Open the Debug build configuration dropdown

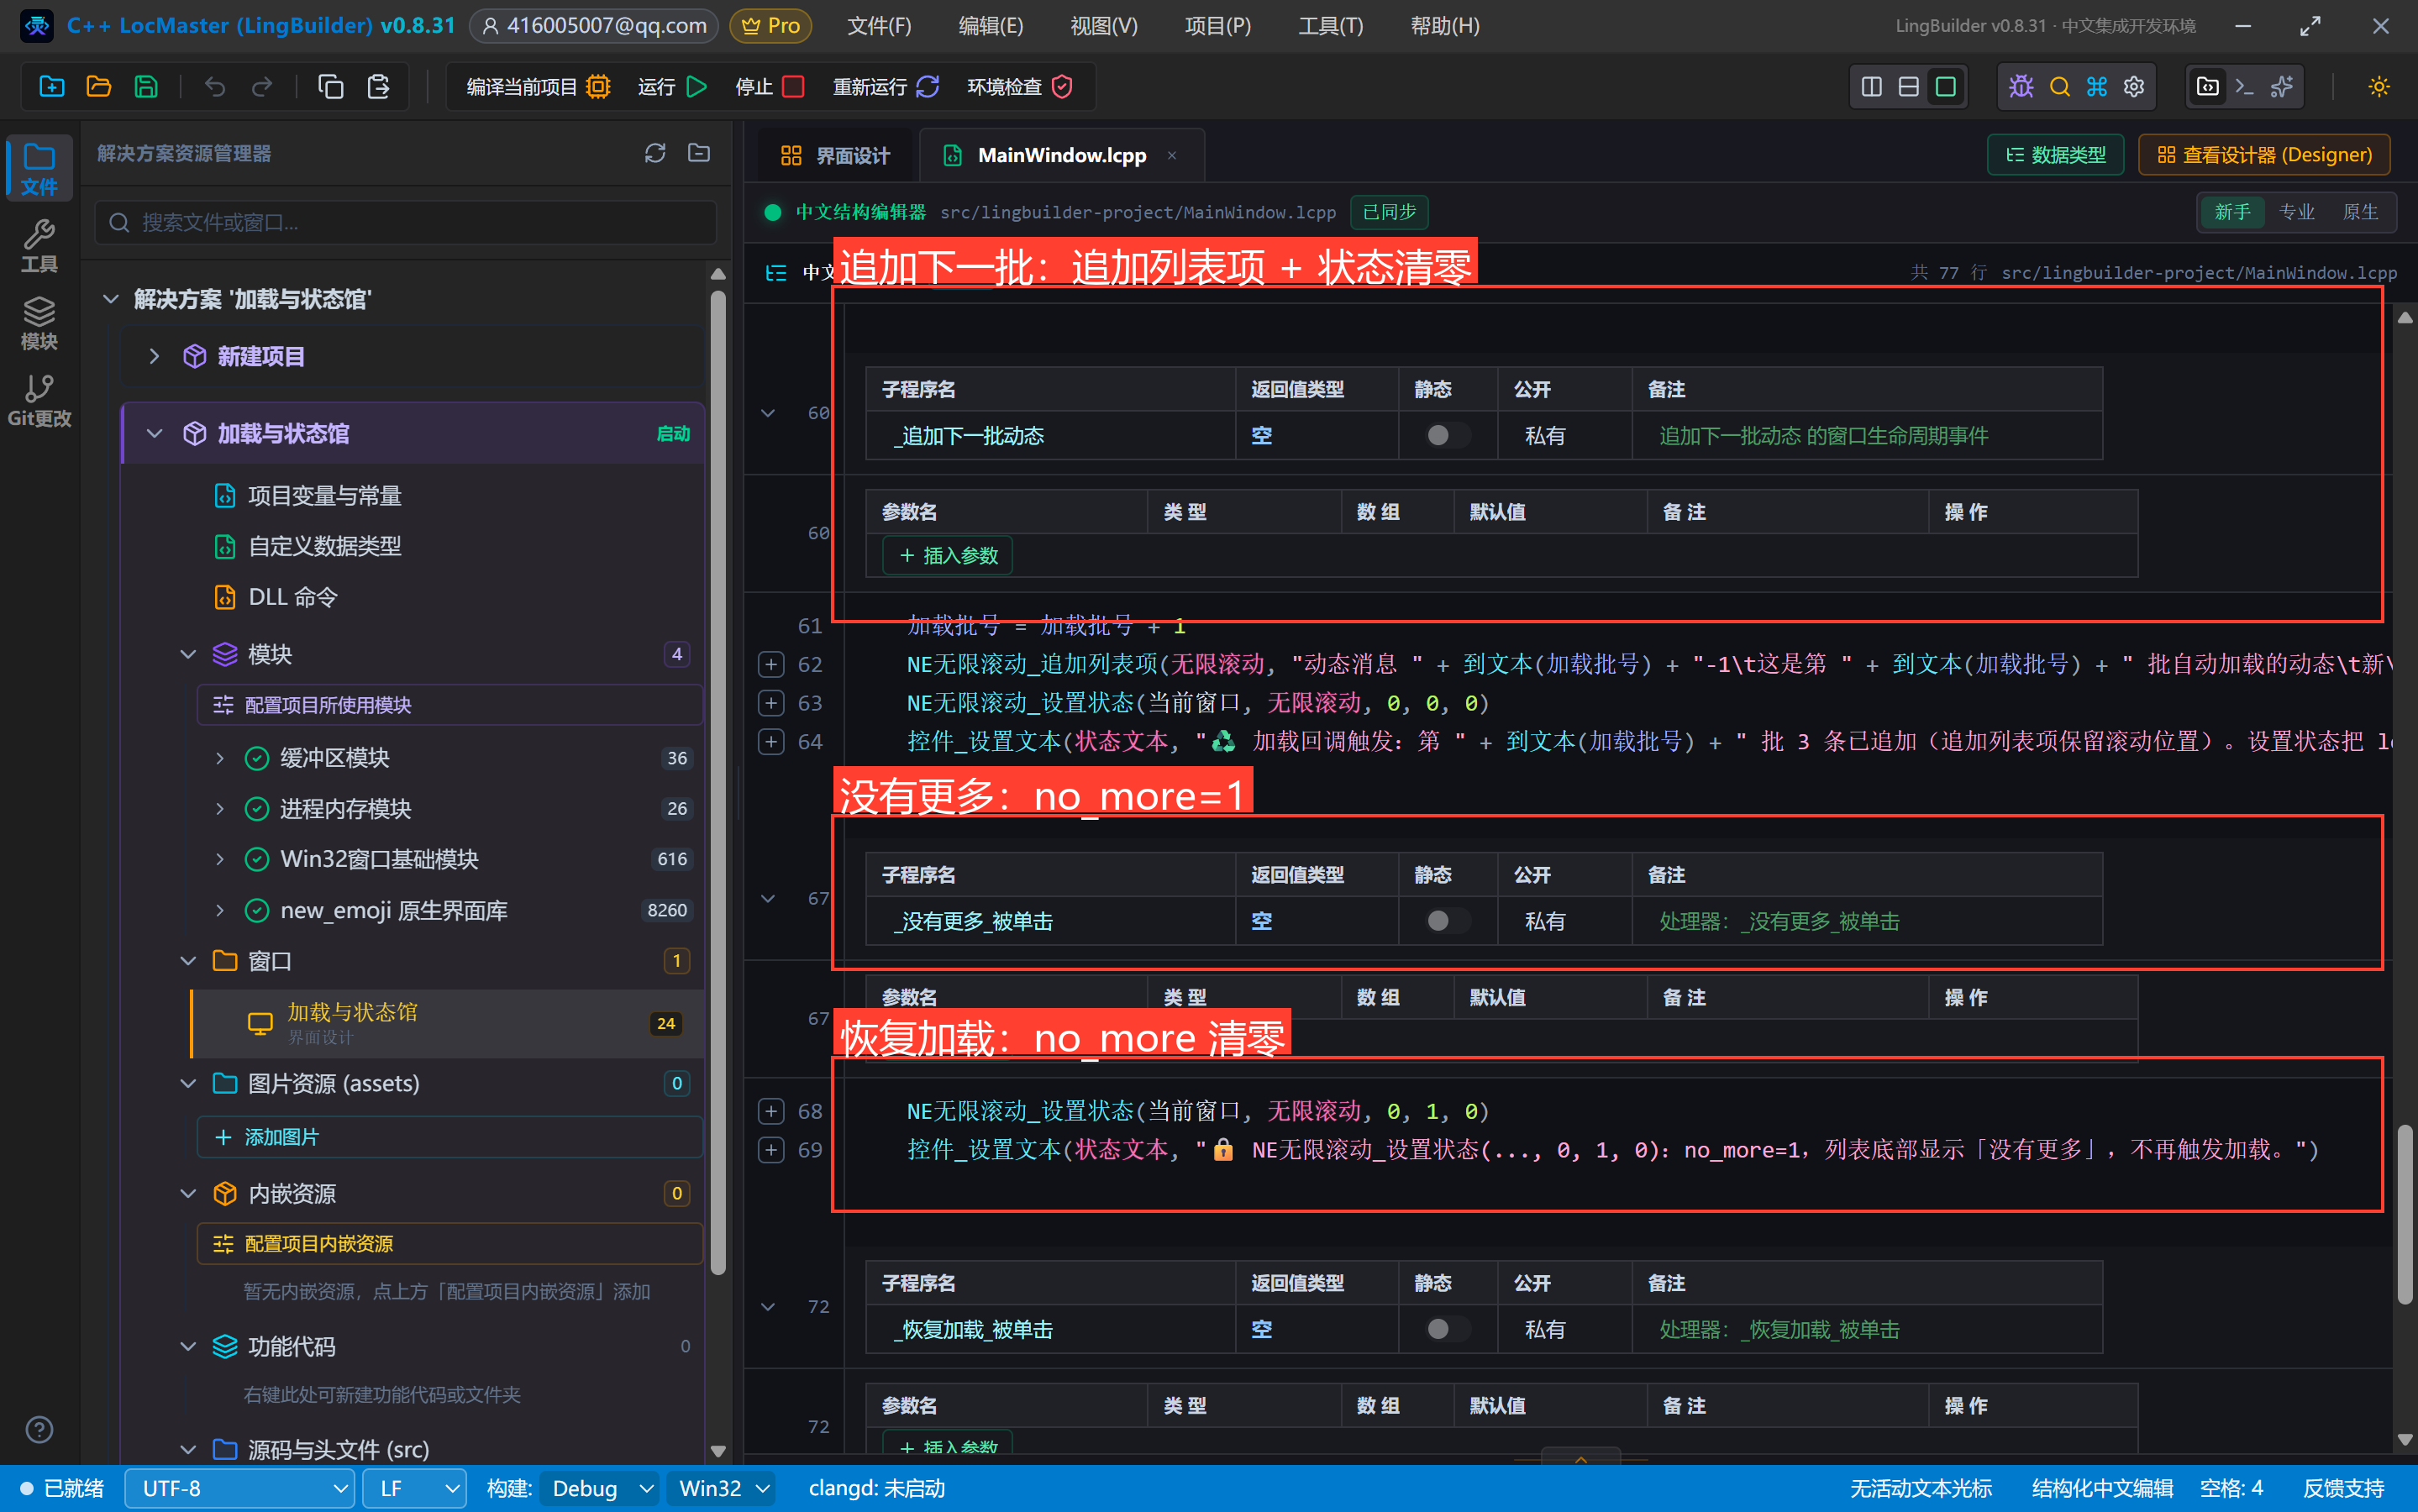click(x=599, y=1488)
